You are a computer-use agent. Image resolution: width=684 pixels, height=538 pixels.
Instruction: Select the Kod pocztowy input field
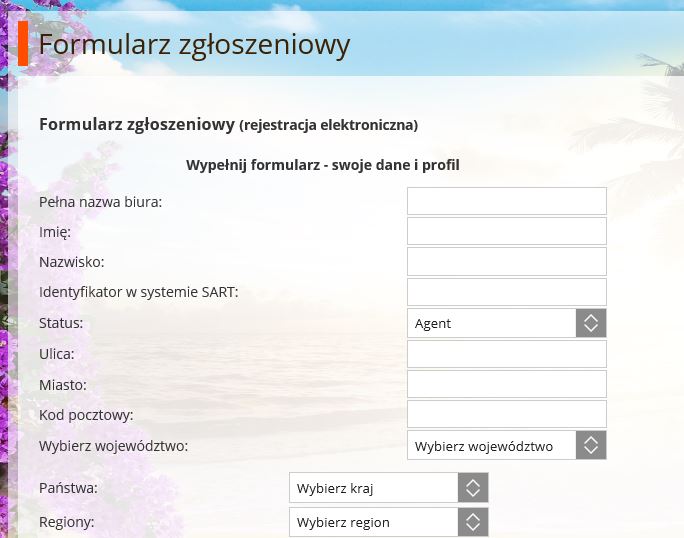point(506,415)
